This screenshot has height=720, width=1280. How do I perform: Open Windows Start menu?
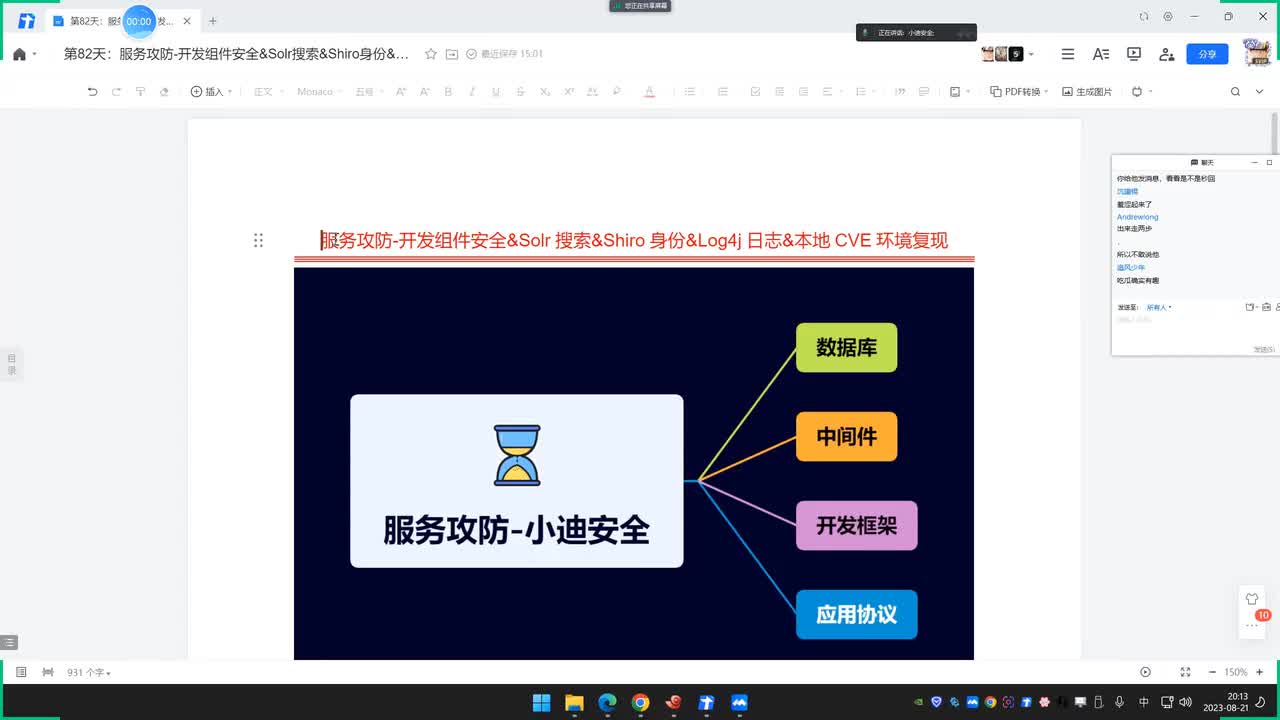tap(541, 702)
